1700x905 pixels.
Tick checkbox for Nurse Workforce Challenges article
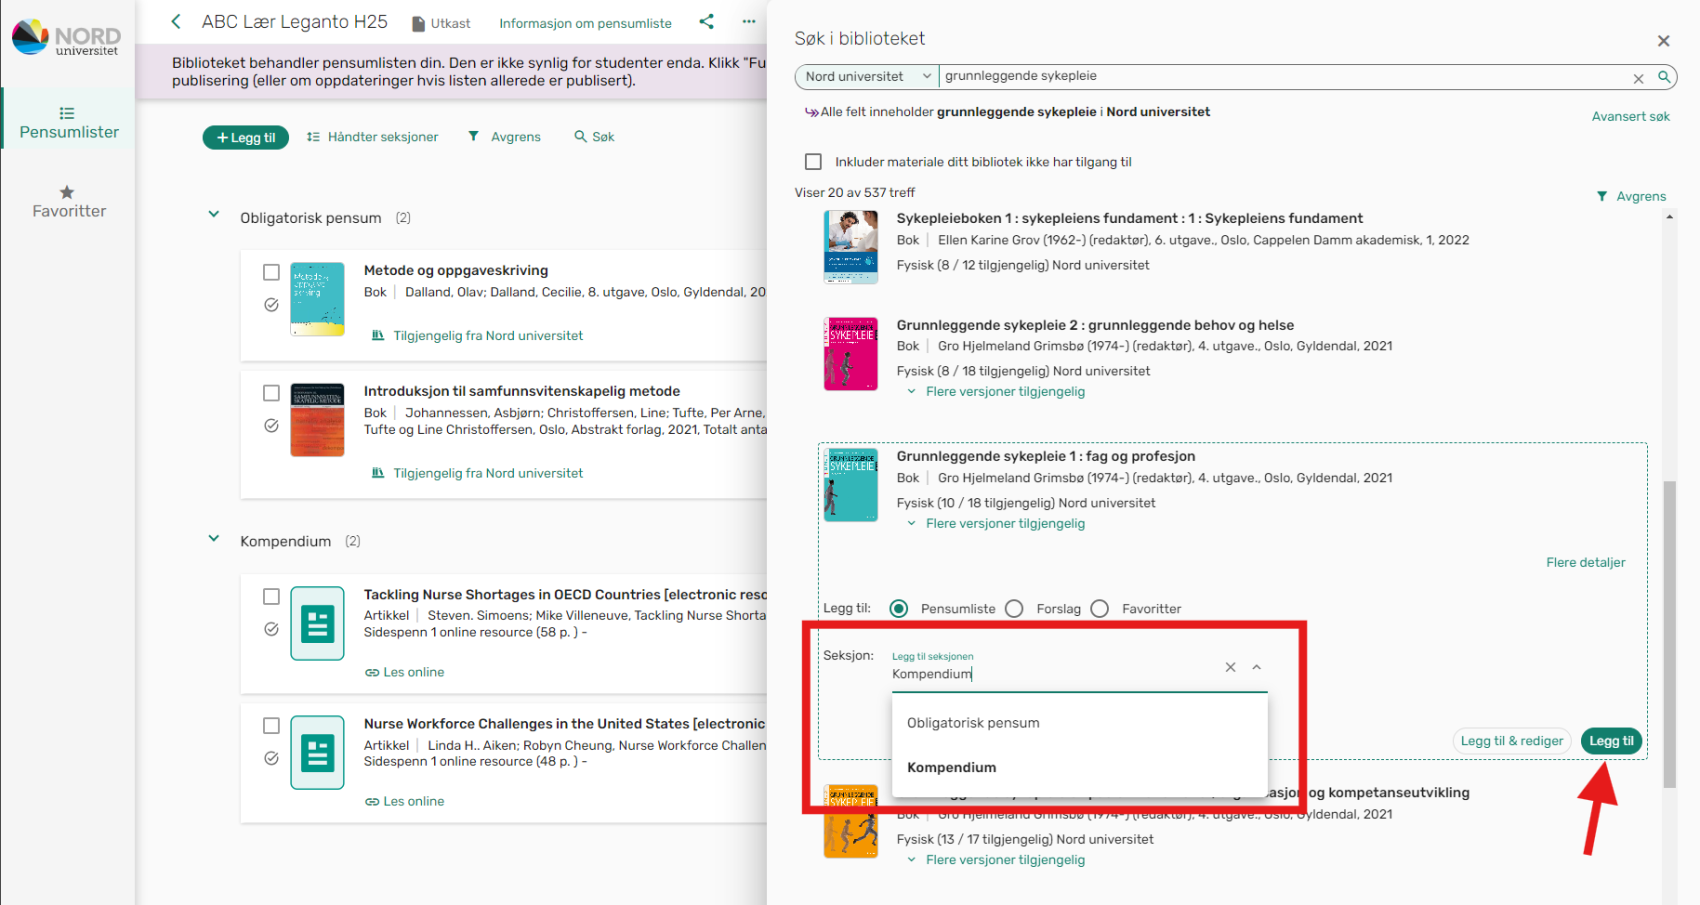[x=271, y=725]
